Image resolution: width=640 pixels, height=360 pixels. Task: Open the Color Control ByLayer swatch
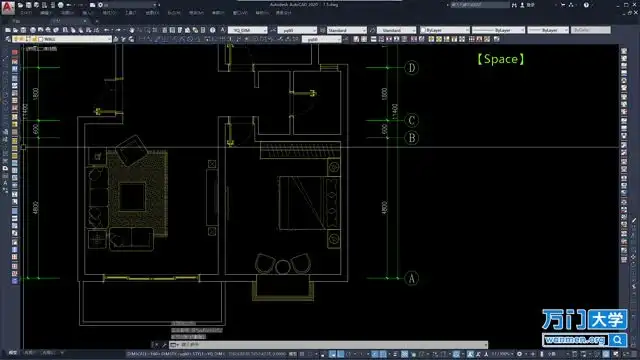click(x=423, y=30)
